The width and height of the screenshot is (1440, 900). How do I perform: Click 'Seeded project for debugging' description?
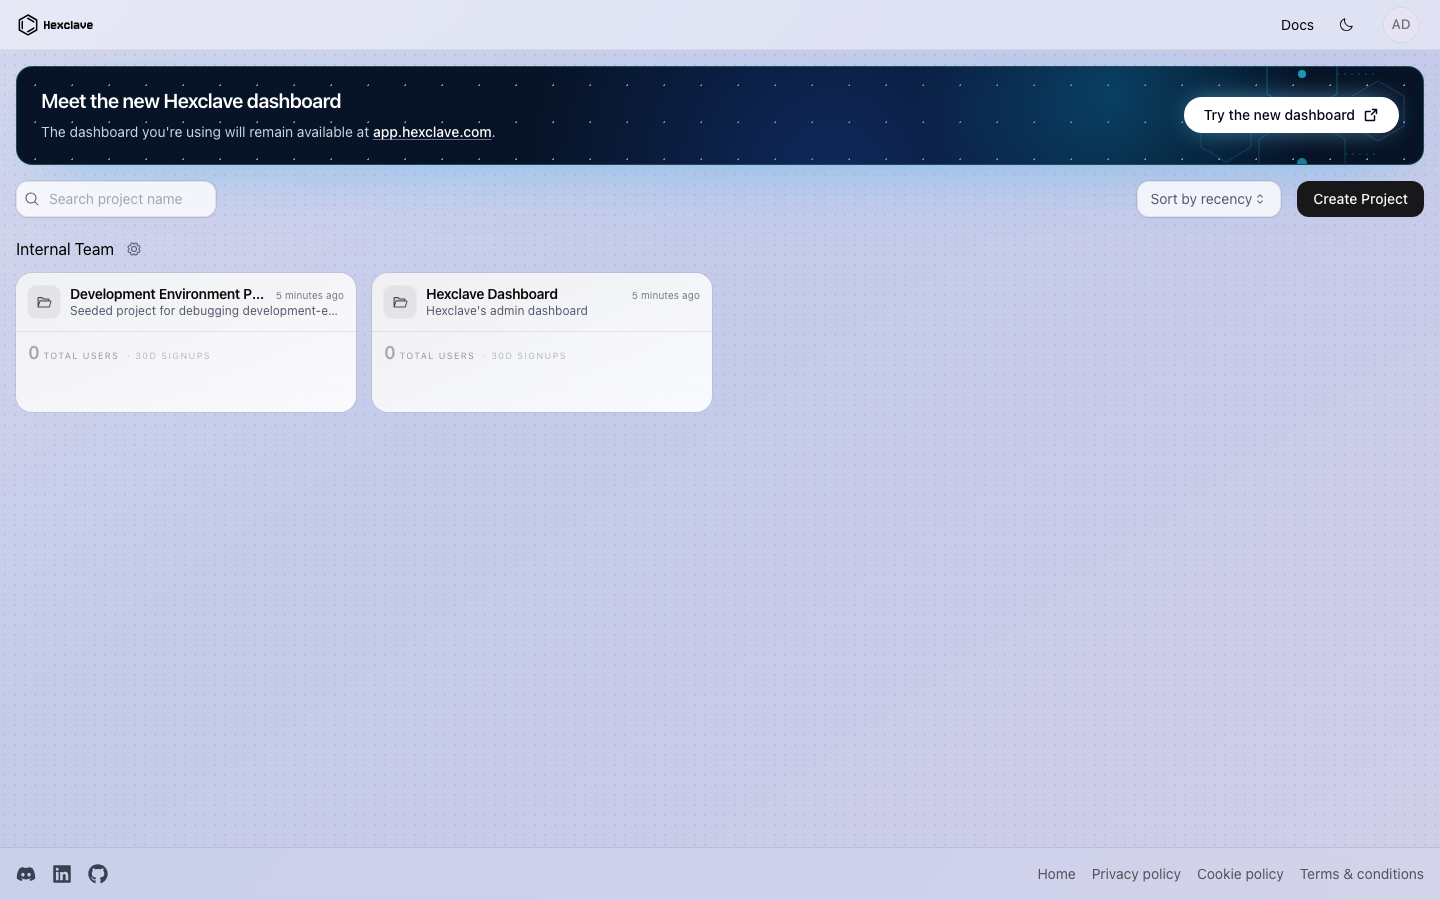point(204,311)
